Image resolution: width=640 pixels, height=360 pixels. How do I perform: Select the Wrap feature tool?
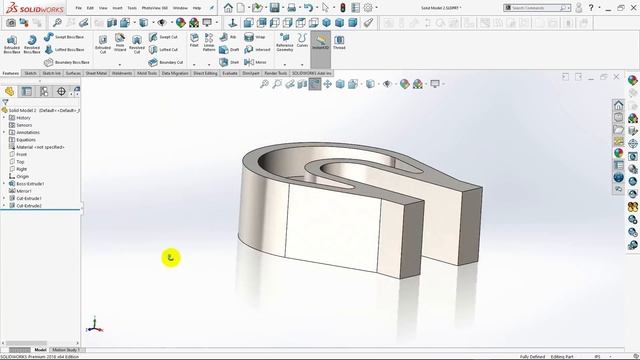tap(255, 37)
